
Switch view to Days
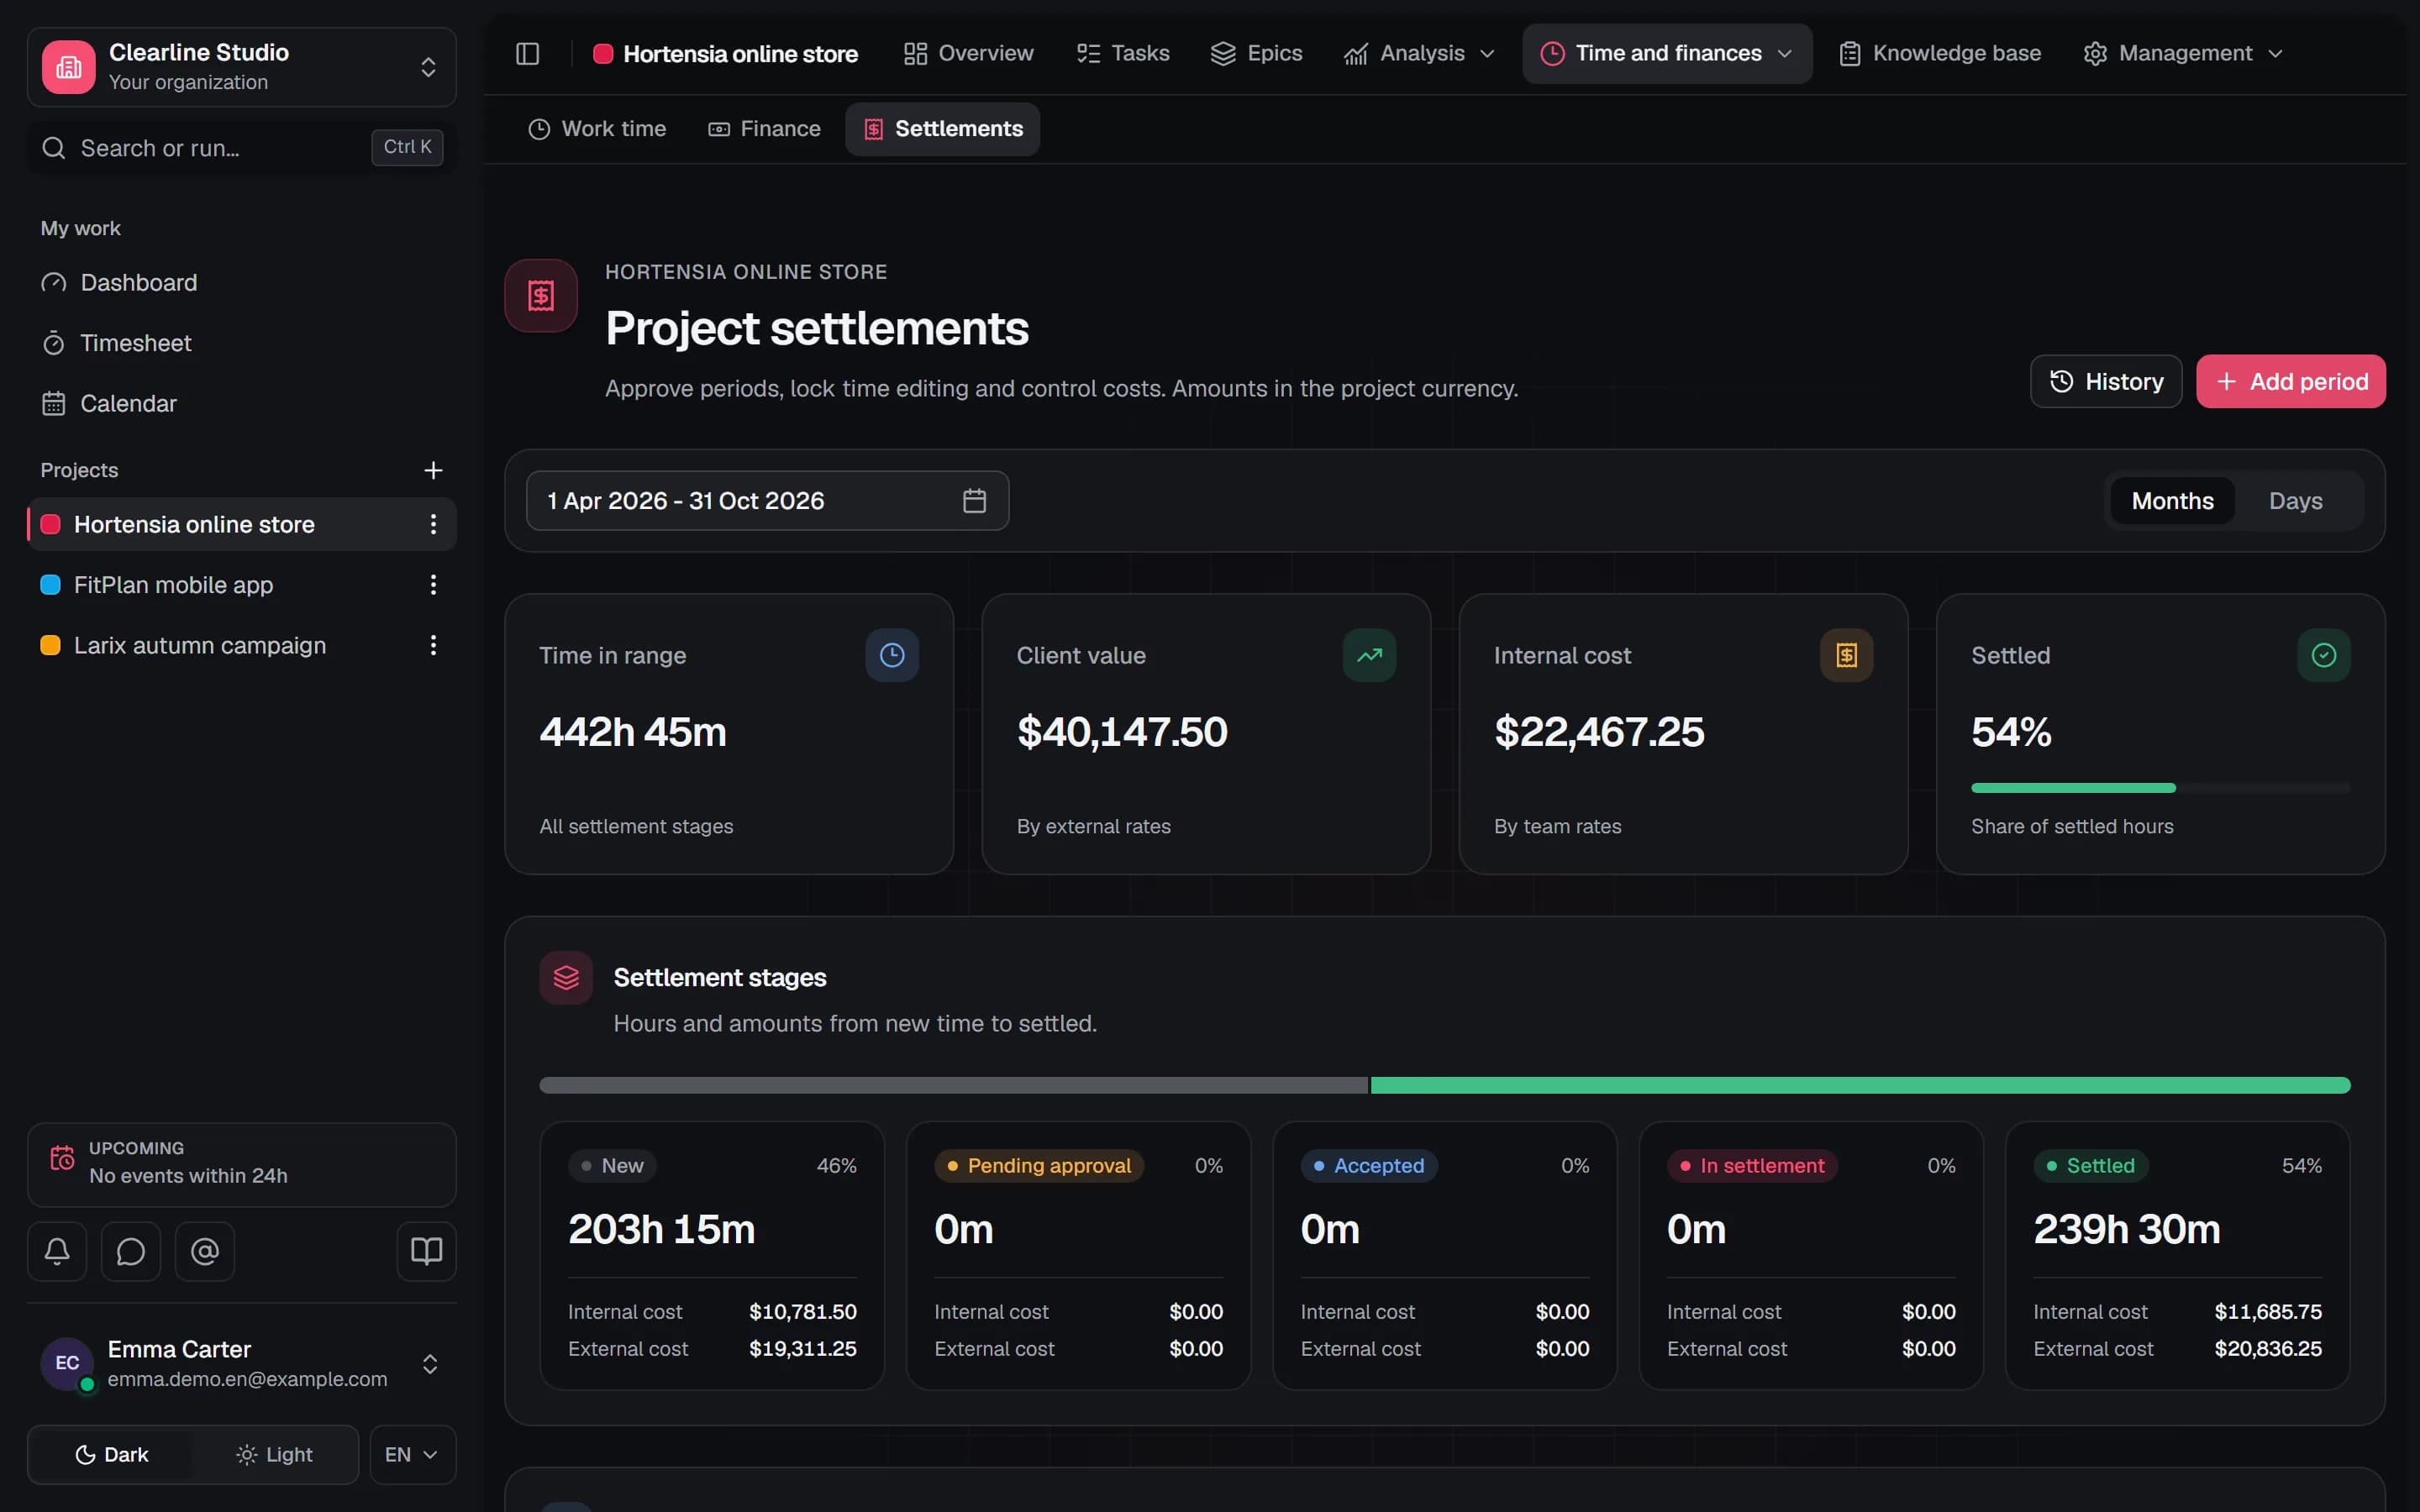(2295, 501)
